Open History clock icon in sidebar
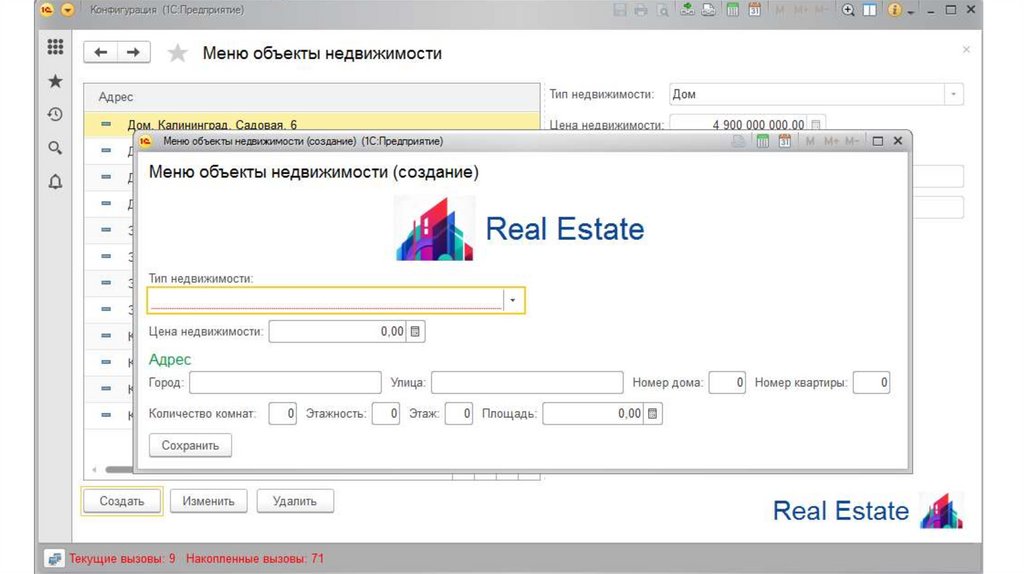 point(55,114)
